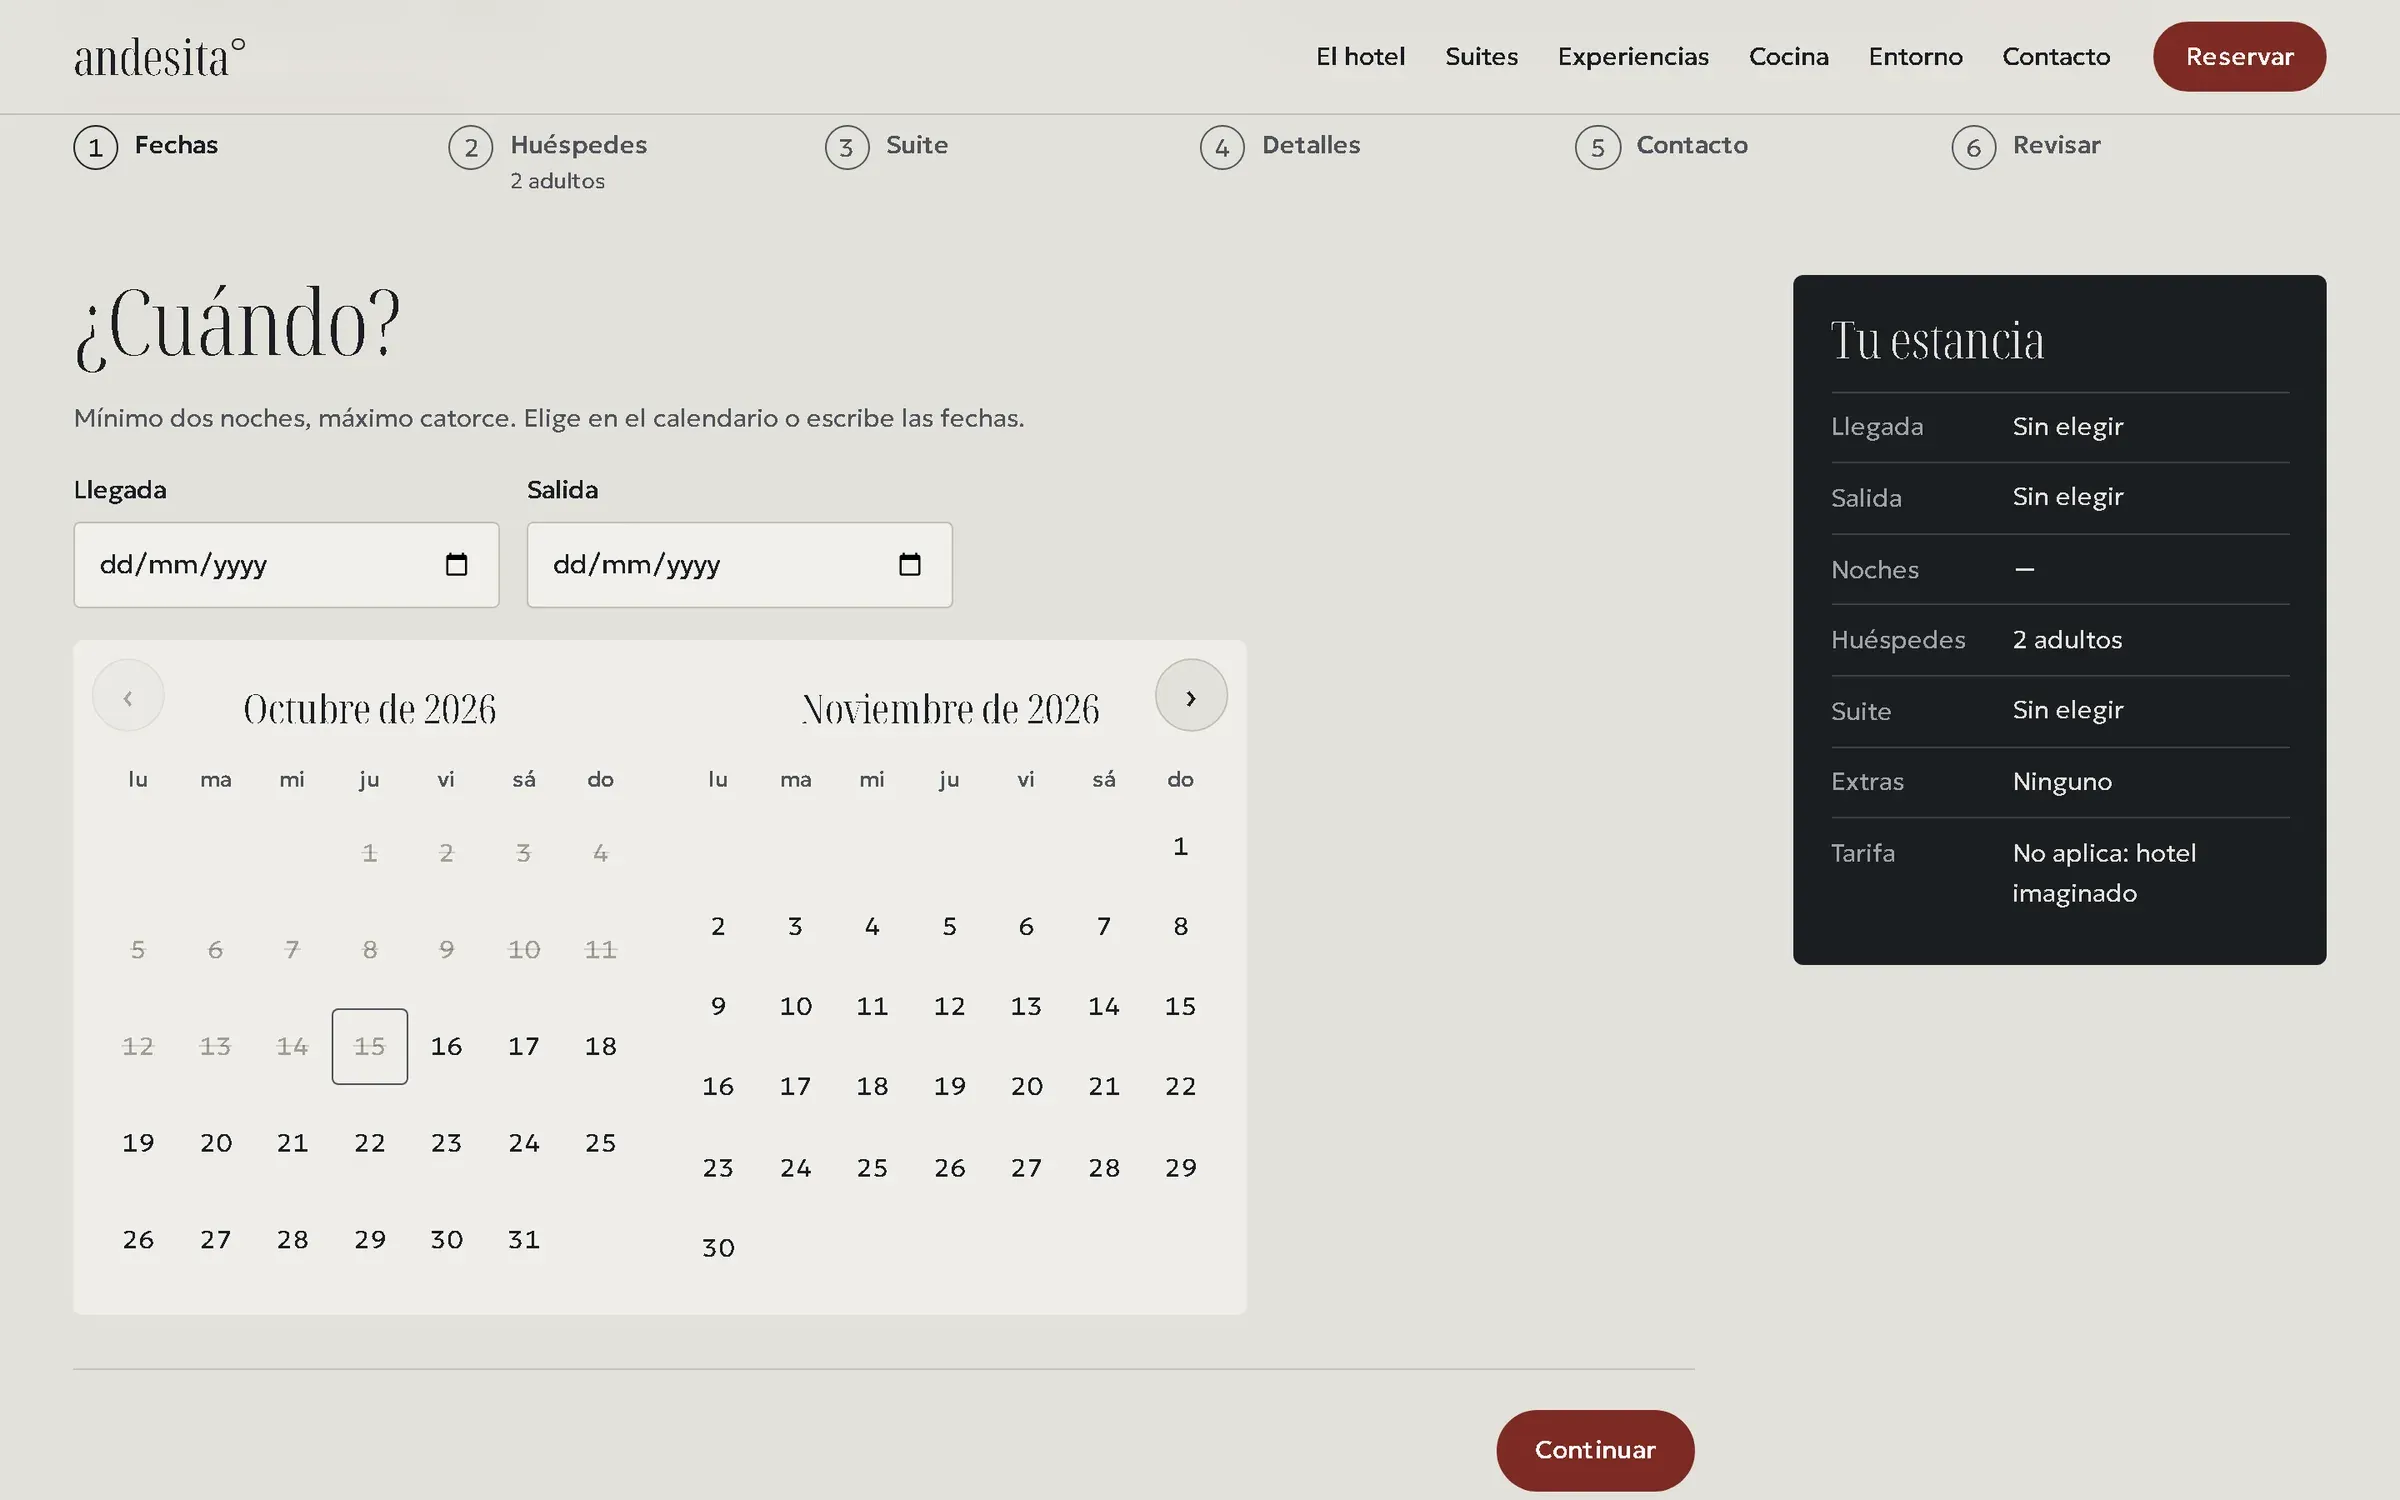This screenshot has height=1500, width=2400.
Task: Open the Llegada calendar picker icon
Action: 456,565
